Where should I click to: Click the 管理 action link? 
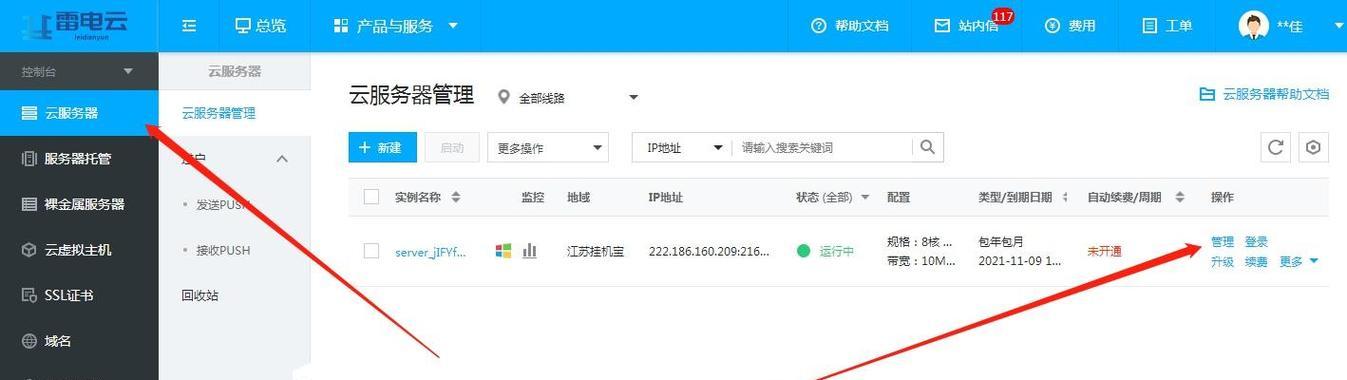click(1222, 241)
